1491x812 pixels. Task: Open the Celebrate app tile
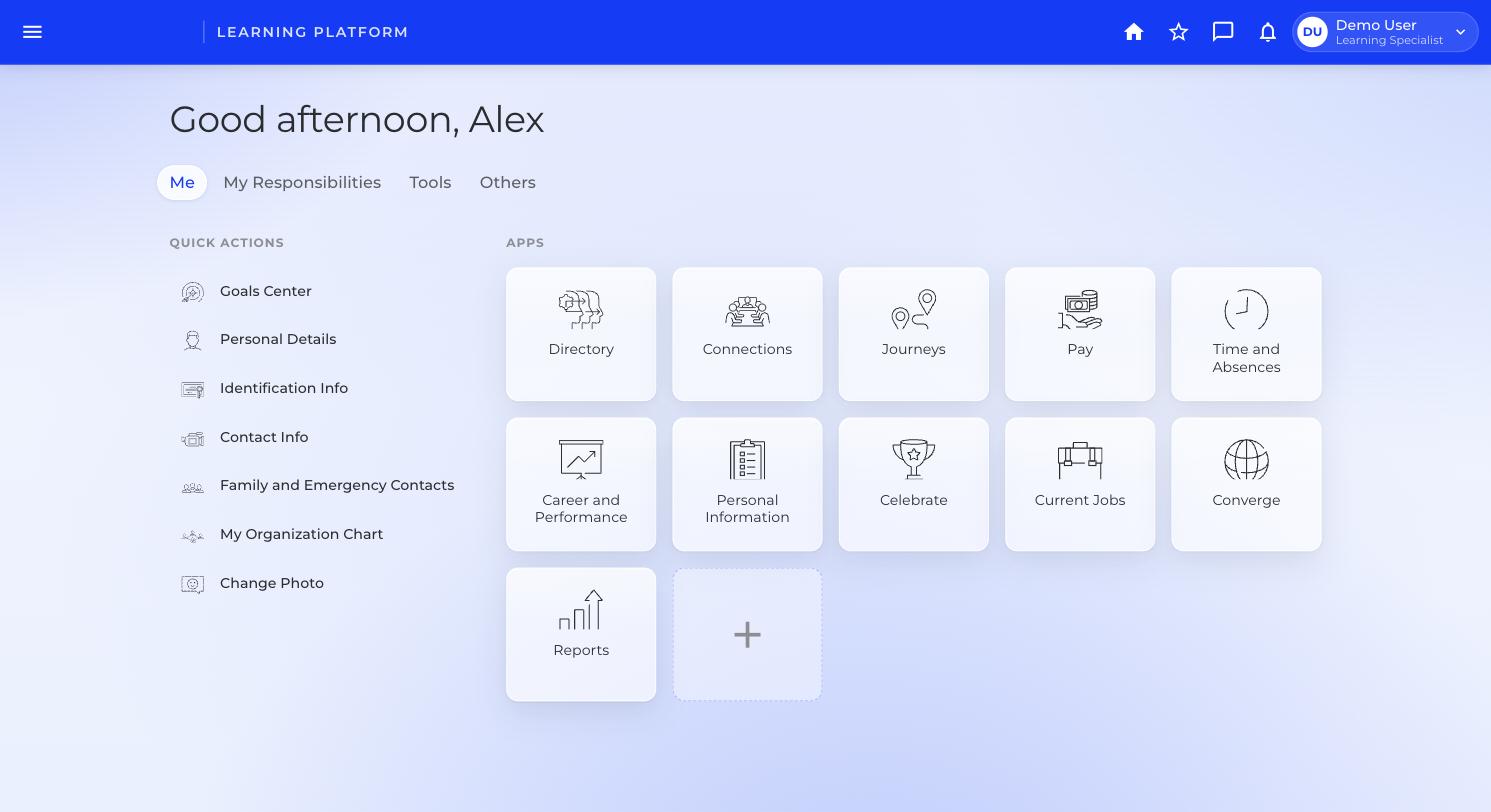pos(914,484)
